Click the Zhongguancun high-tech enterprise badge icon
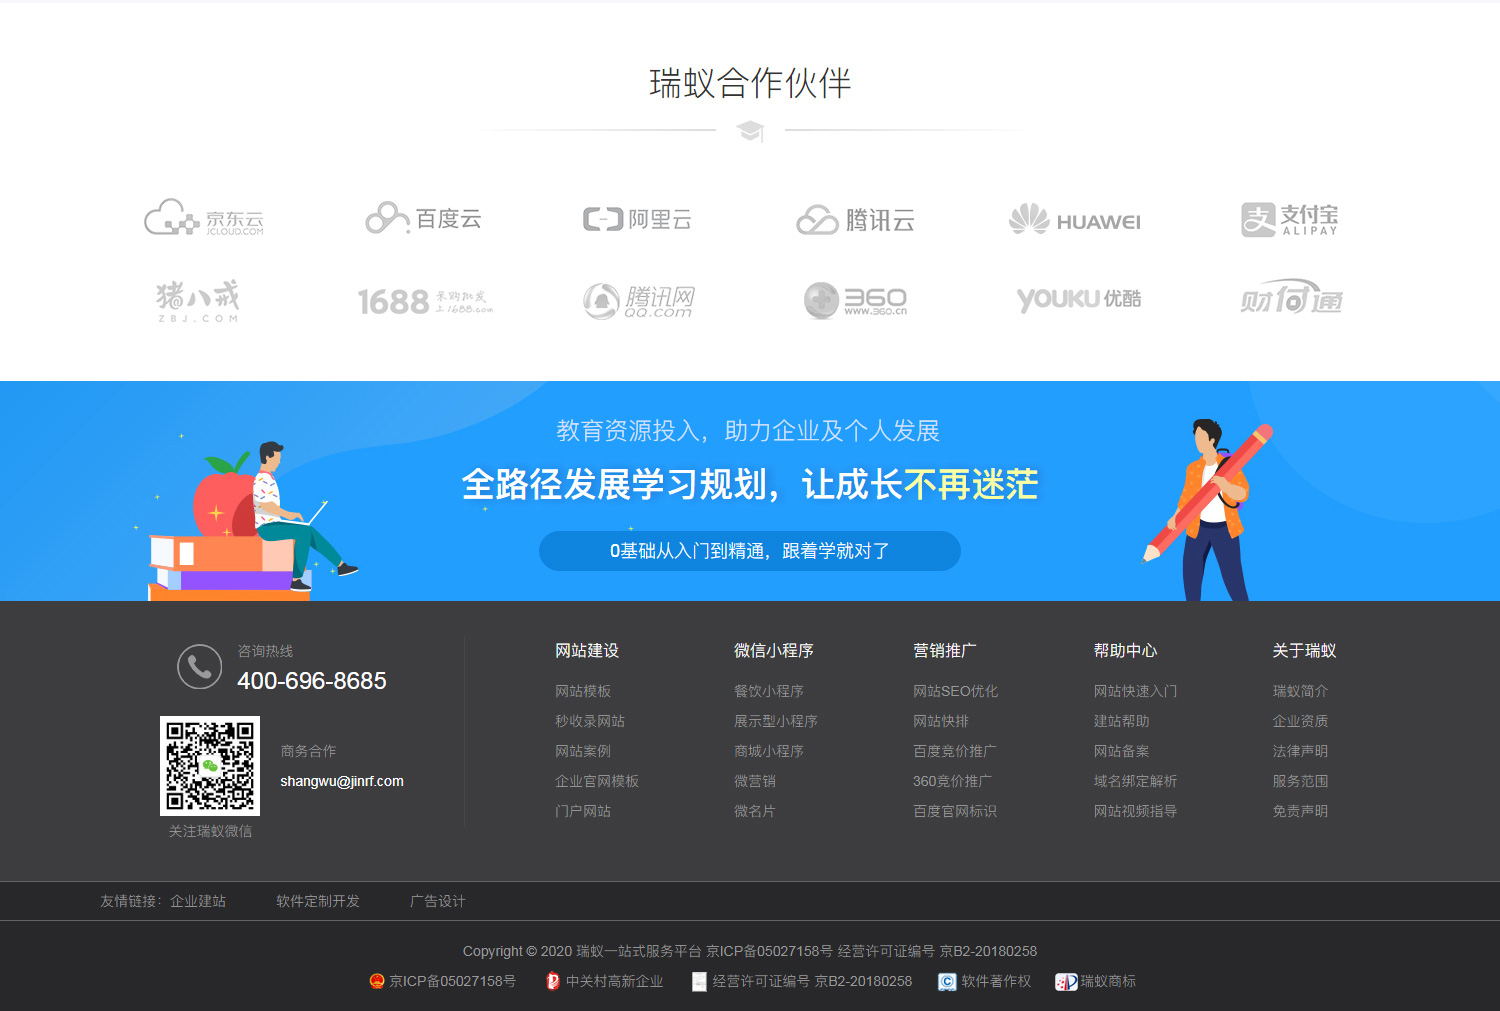Screen dimensions: 1500x1011 click(x=553, y=981)
